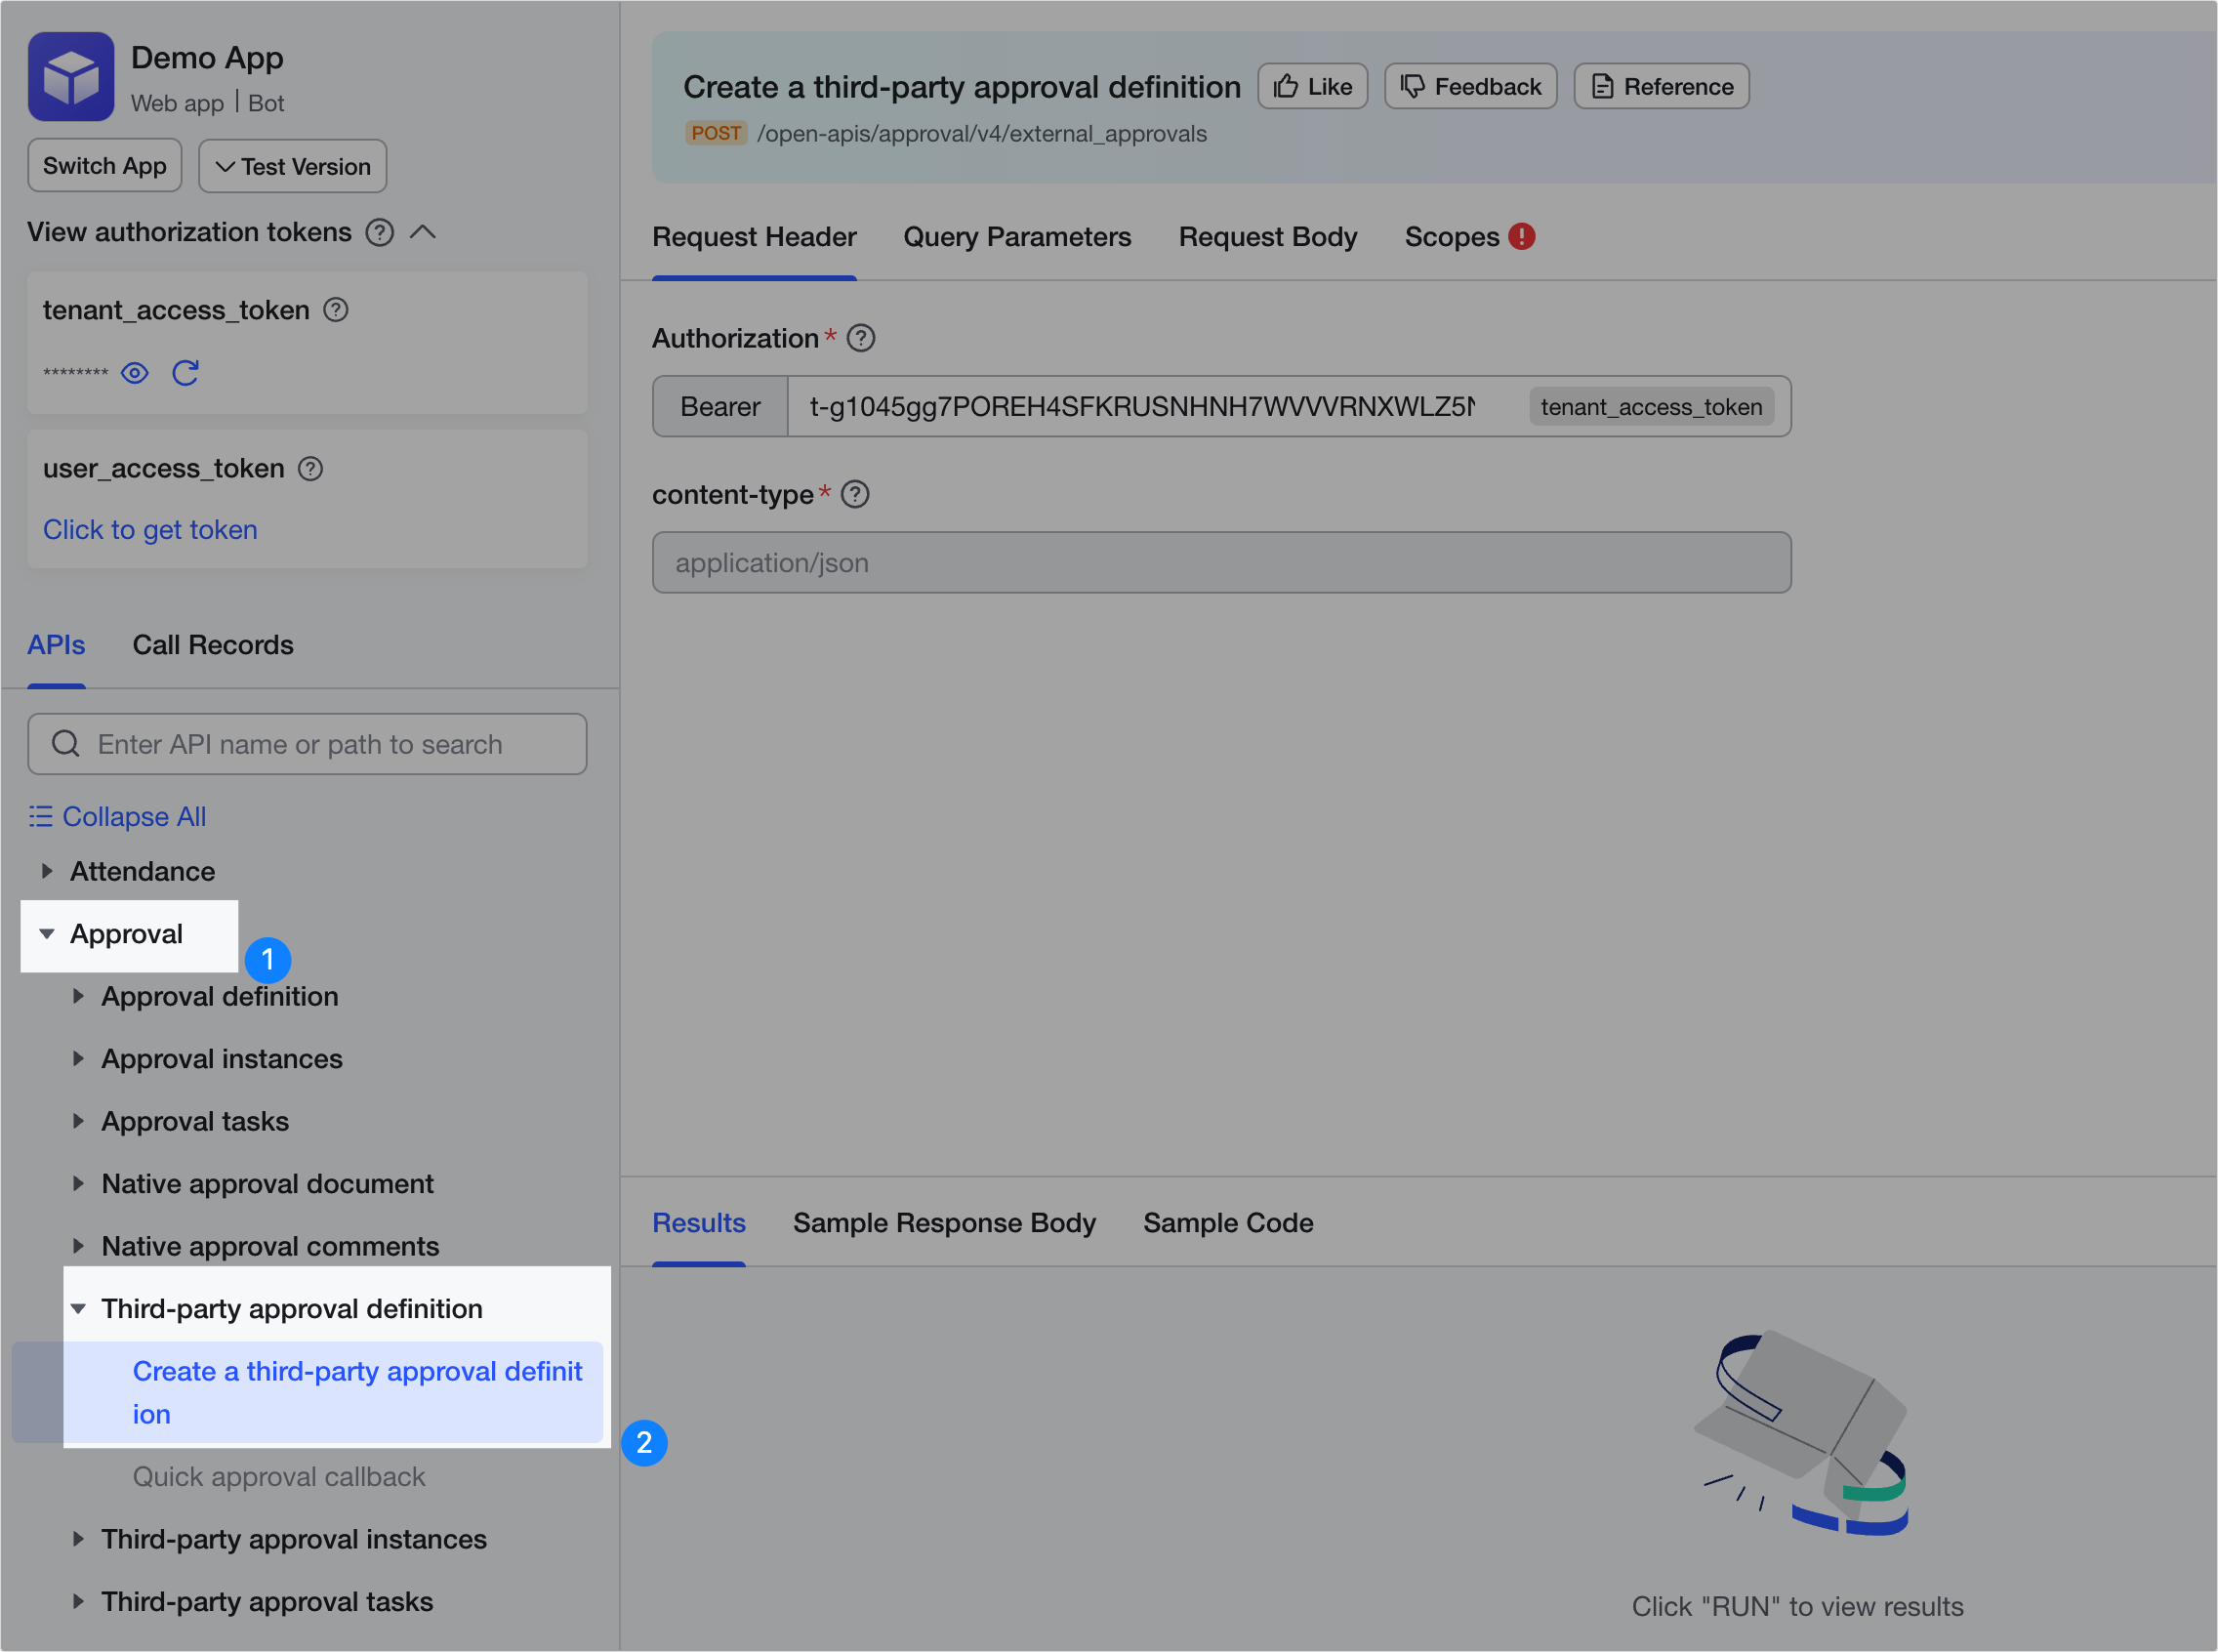Open help for View authorization tokens
Screen dimensions: 2218x1652
[x=379, y=232]
